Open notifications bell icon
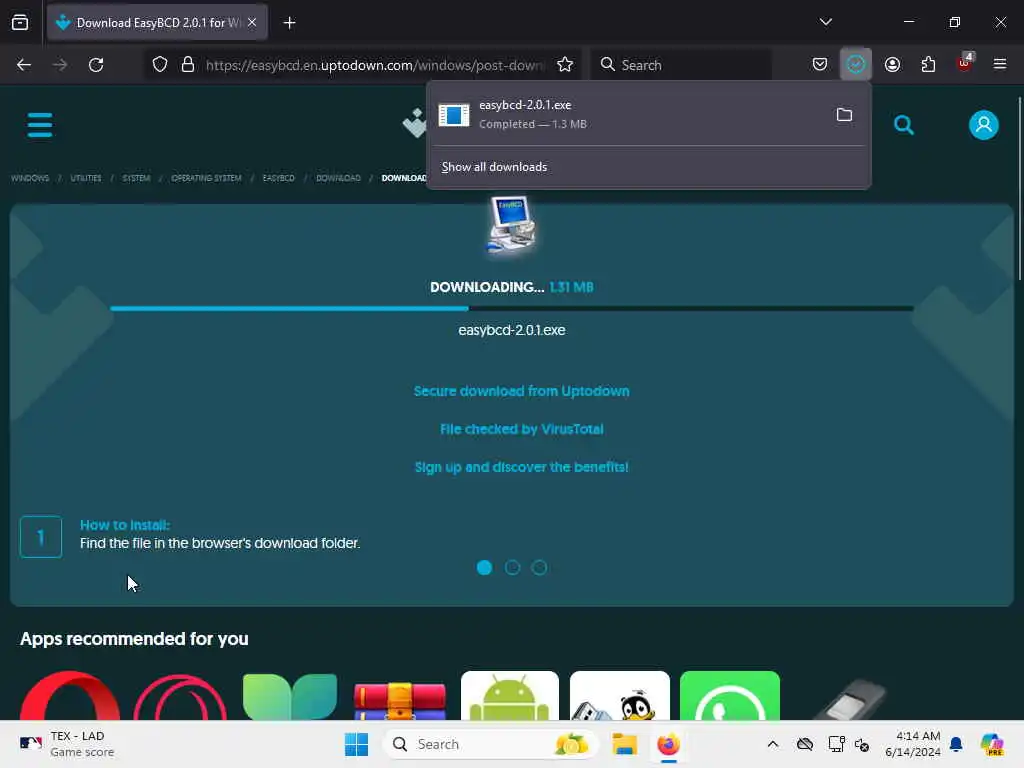Screen dimensions: 1024x768 click(x=956, y=744)
